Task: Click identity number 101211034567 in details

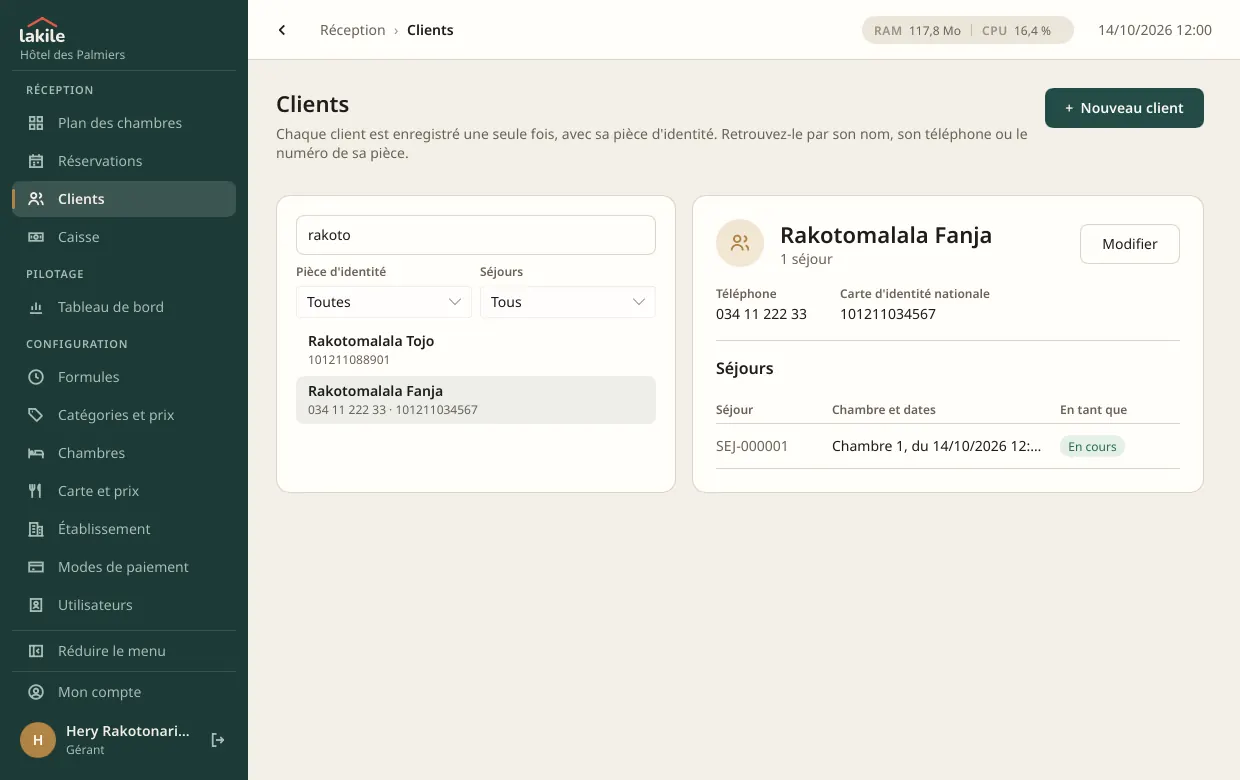Action: (x=888, y=314)
